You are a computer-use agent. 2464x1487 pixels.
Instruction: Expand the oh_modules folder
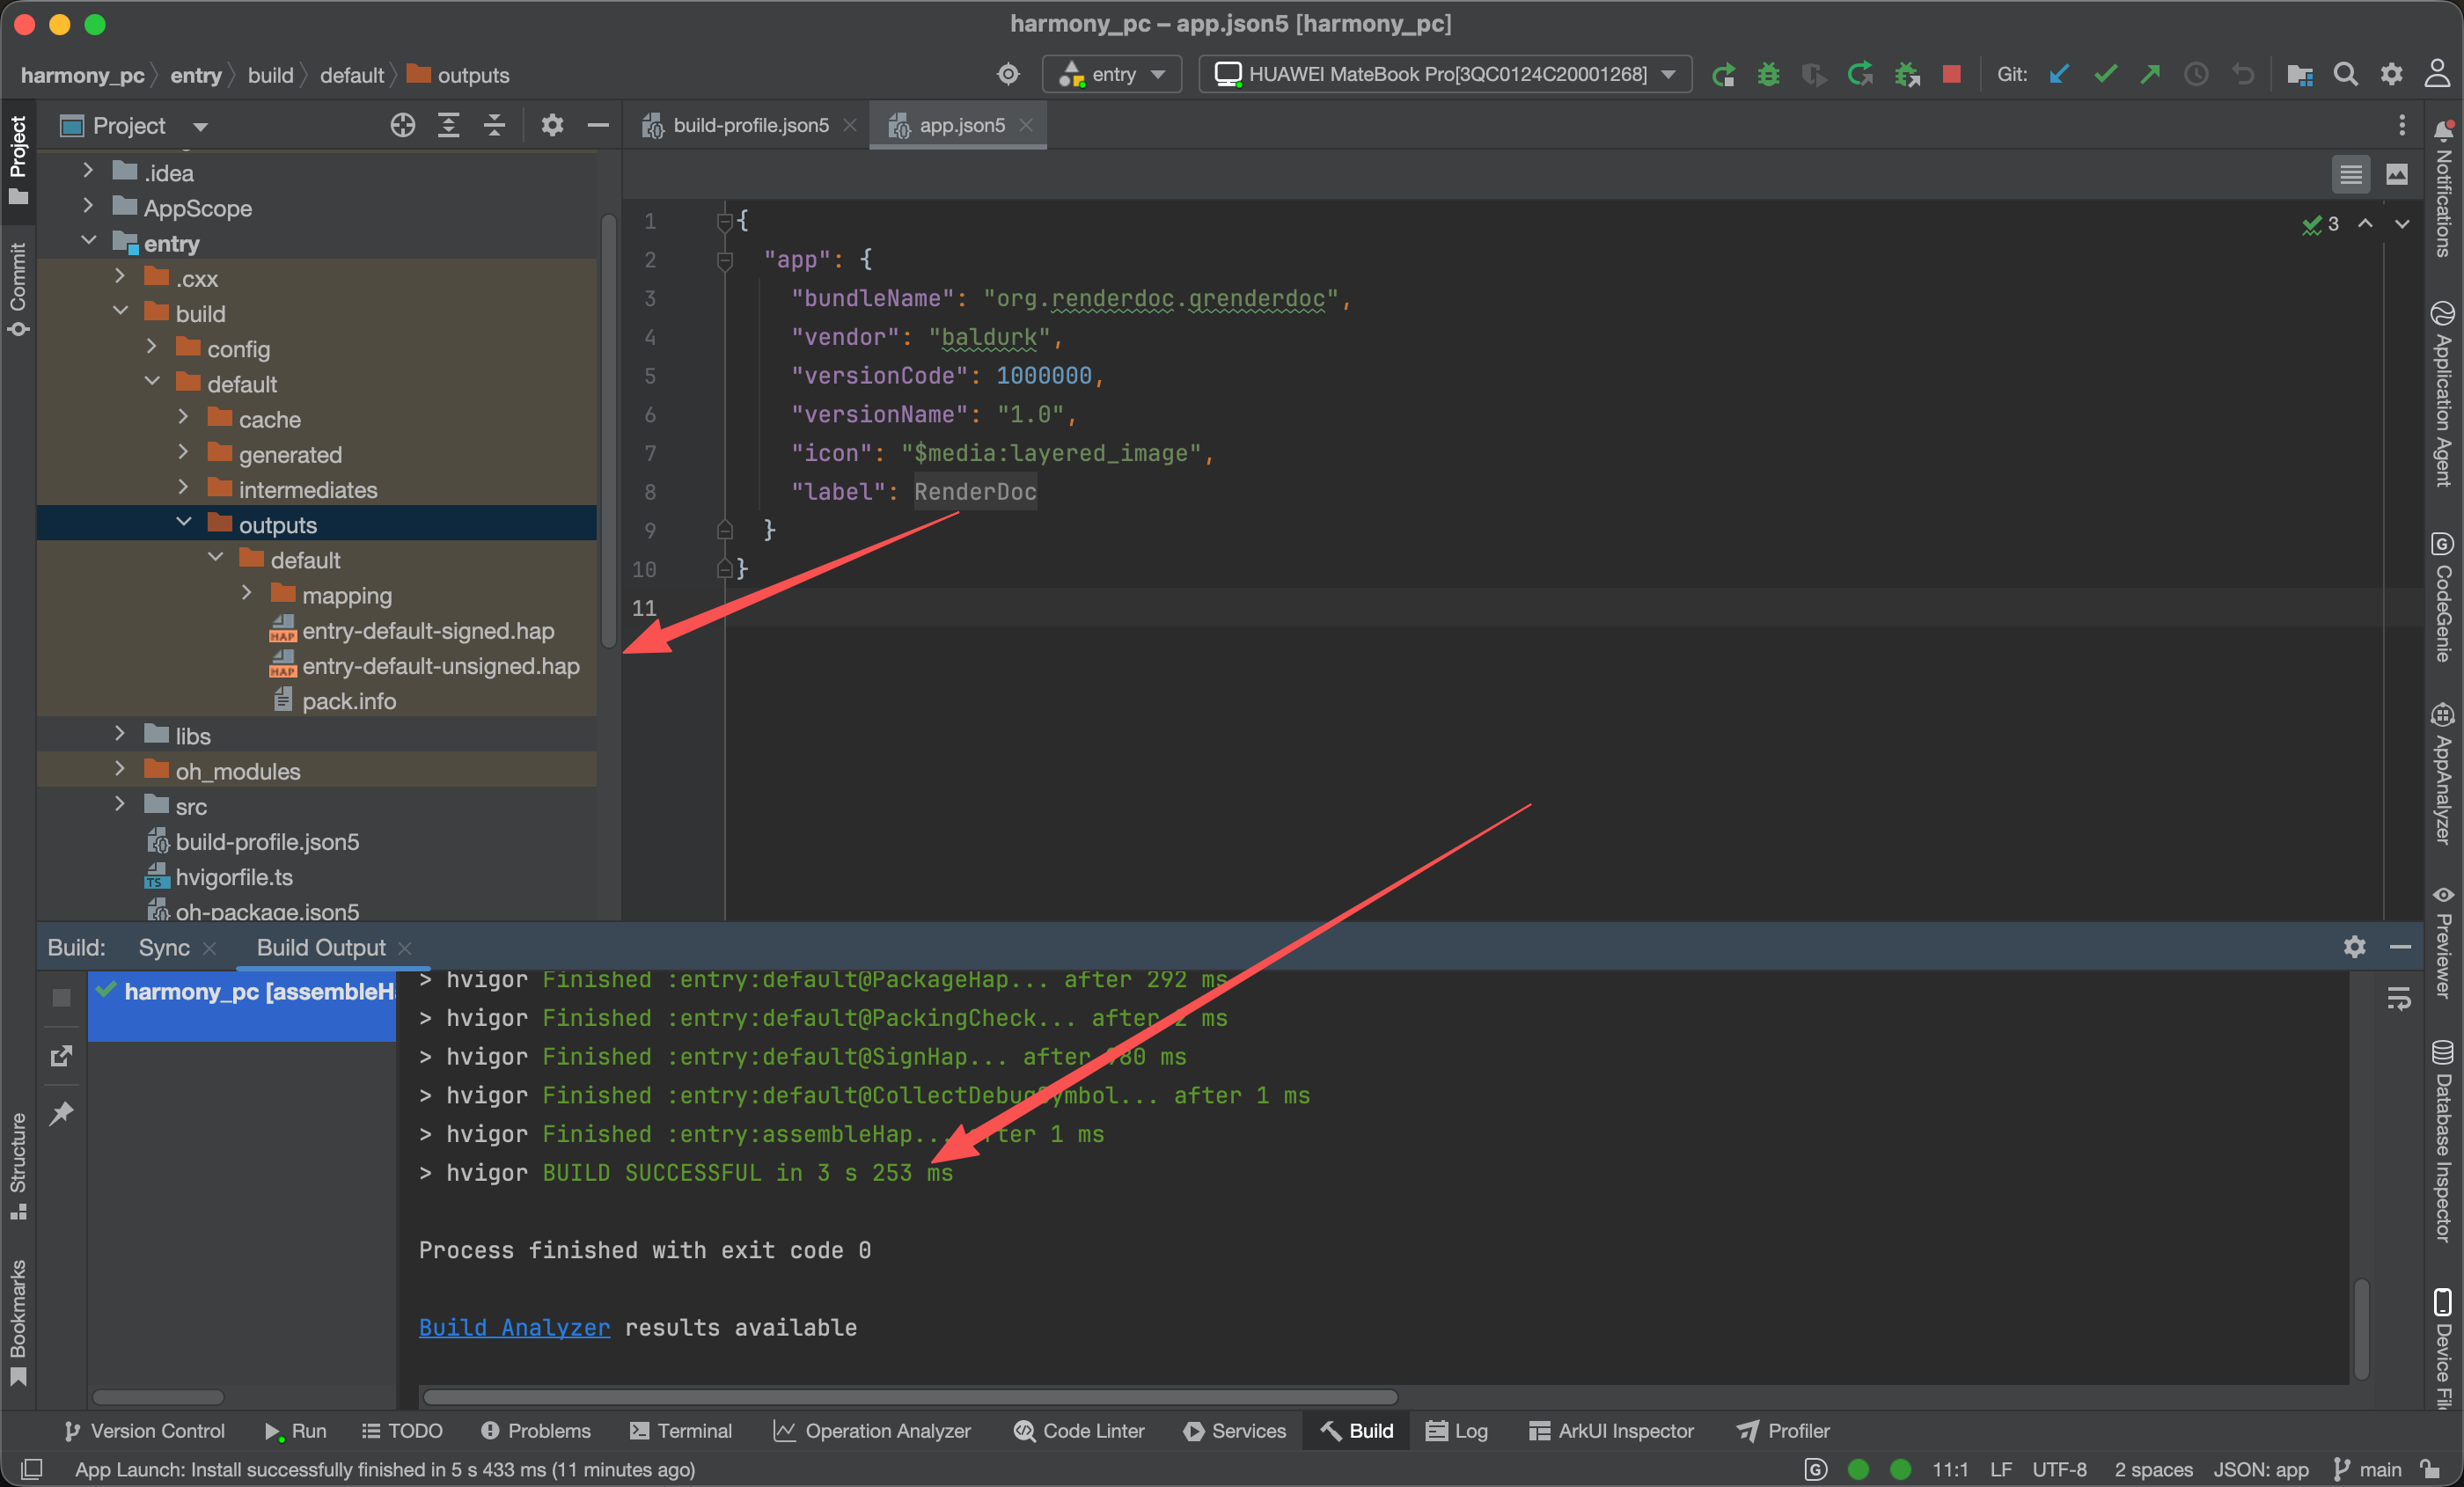(120, 769)
